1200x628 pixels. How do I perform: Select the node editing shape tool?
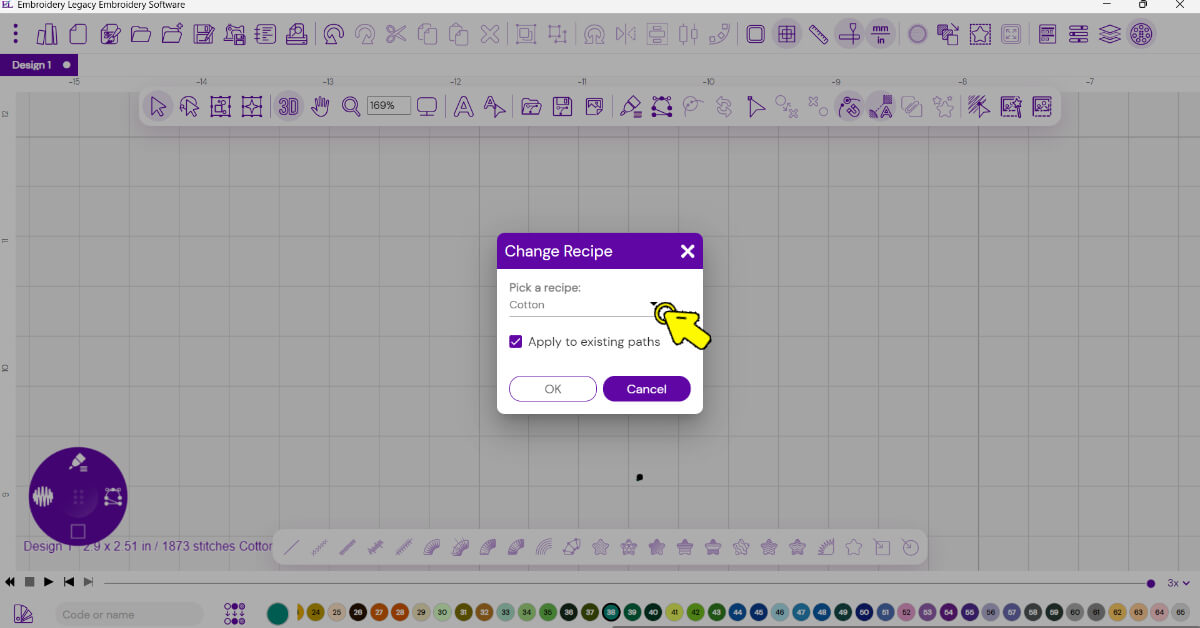(x=661, y=106)
